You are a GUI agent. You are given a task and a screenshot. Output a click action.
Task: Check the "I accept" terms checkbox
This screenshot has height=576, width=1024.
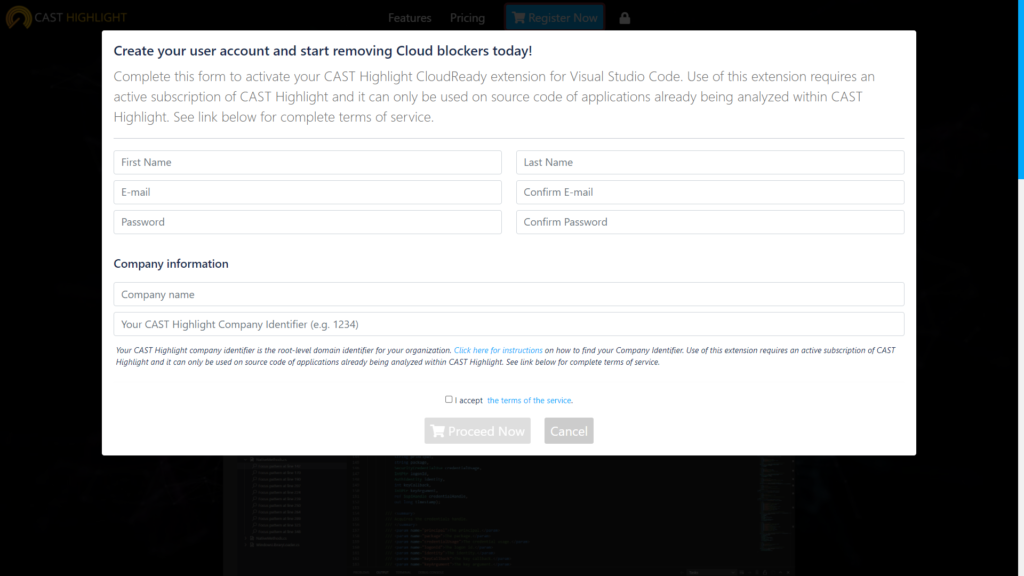click(449, 398)
